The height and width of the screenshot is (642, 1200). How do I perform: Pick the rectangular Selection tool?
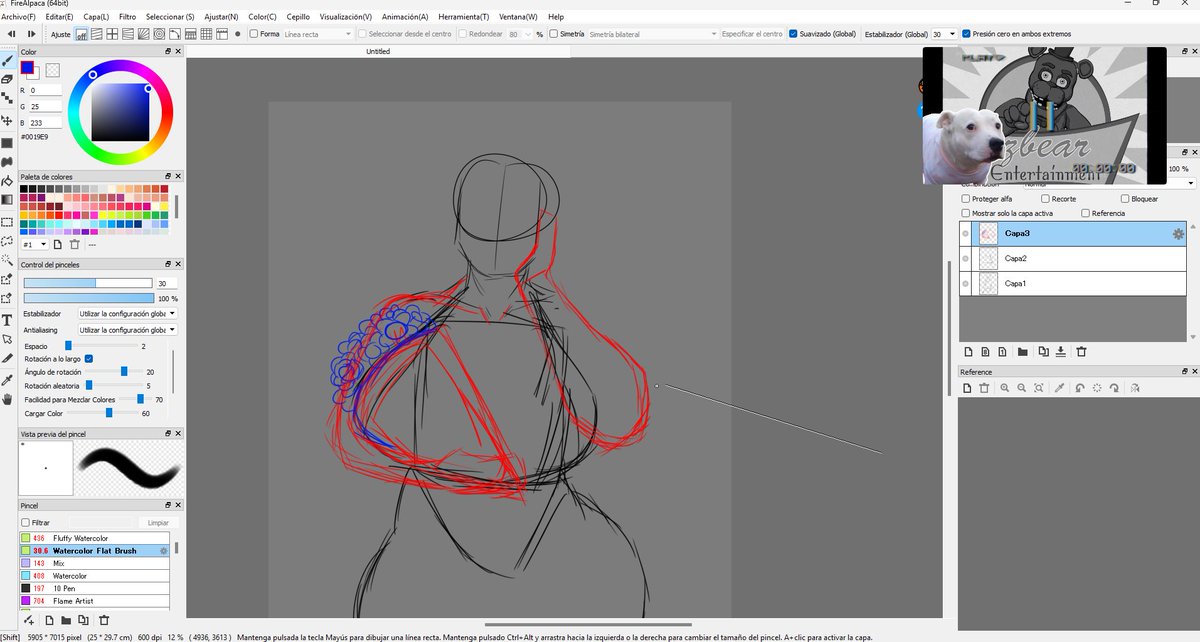pyautogui.click(x=7, y=222)
